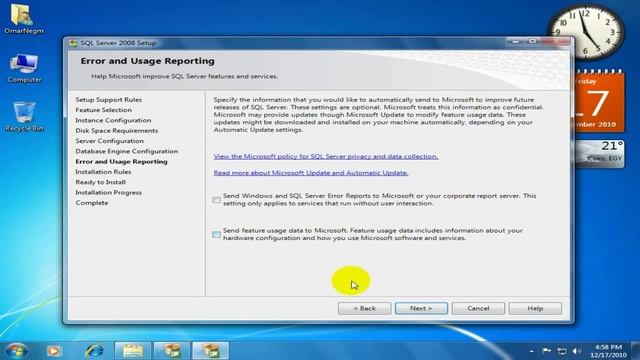Click SQL Server 2008 Setup title icon
The width and height of the screenshot is (640, 360).
(x=73, y=43)
